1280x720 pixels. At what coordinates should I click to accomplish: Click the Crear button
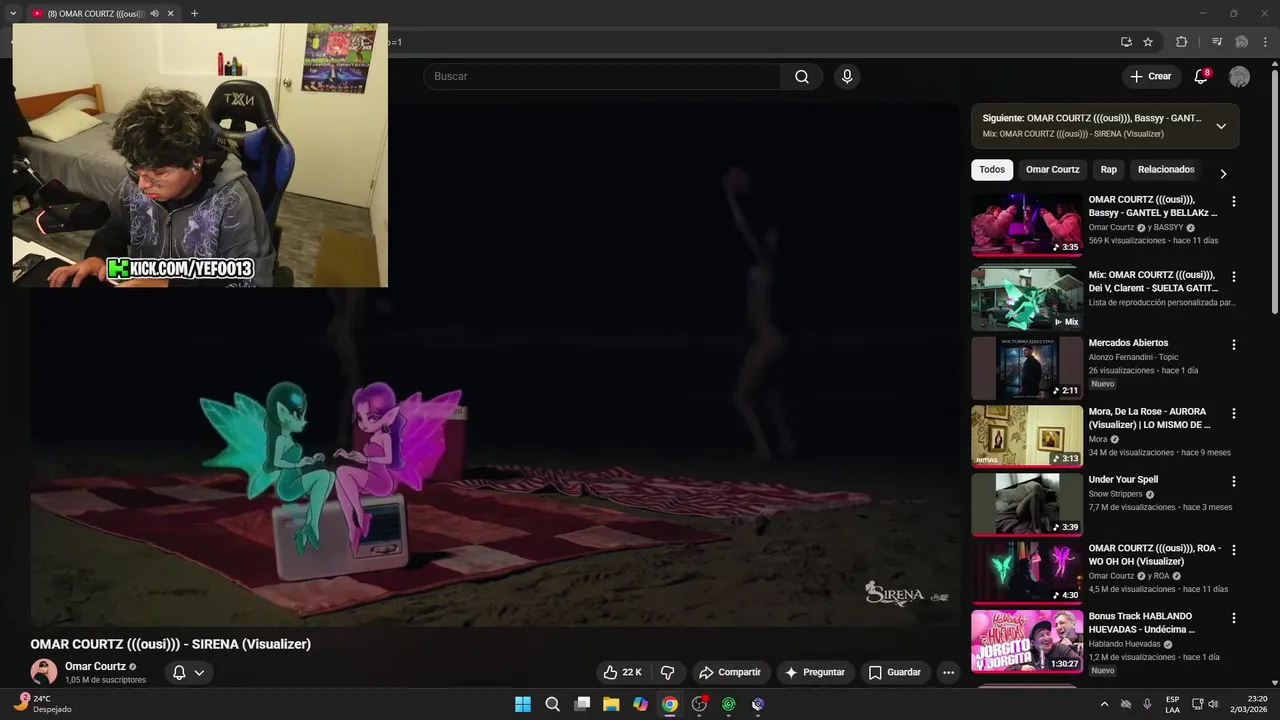click(1150, 77)
